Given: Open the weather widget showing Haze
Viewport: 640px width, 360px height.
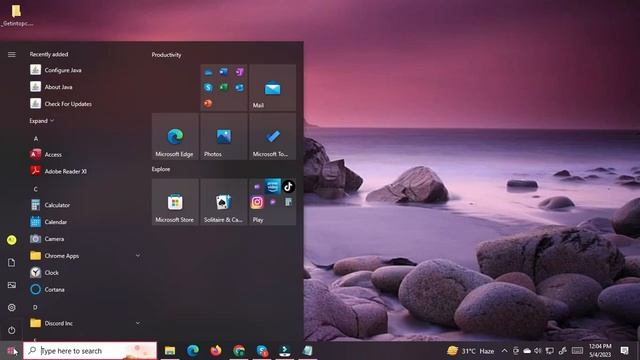Looking at the screenshot, I should 470,351.
